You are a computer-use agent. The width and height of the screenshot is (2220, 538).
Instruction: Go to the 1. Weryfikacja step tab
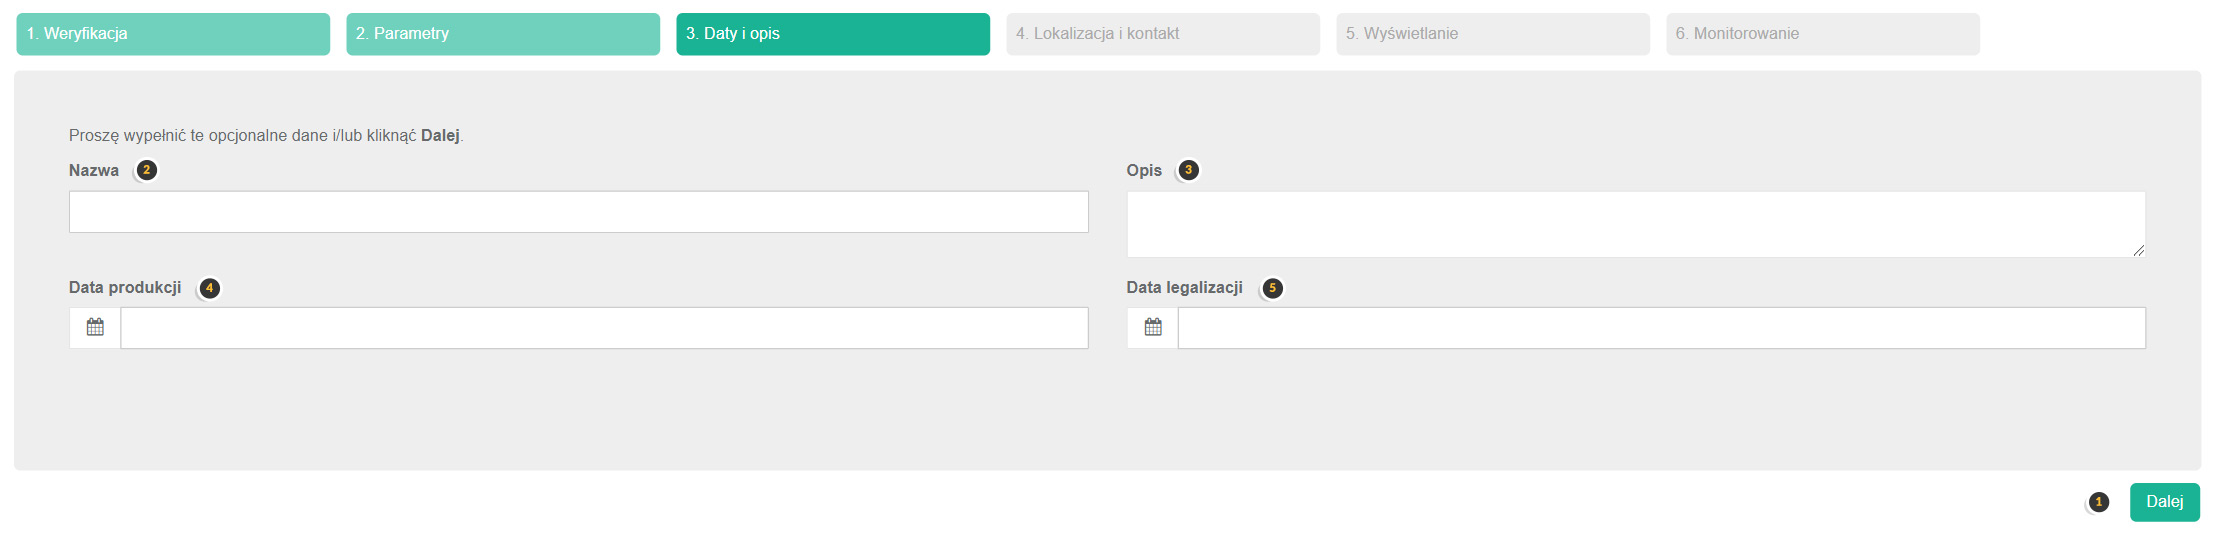point(173,34)
